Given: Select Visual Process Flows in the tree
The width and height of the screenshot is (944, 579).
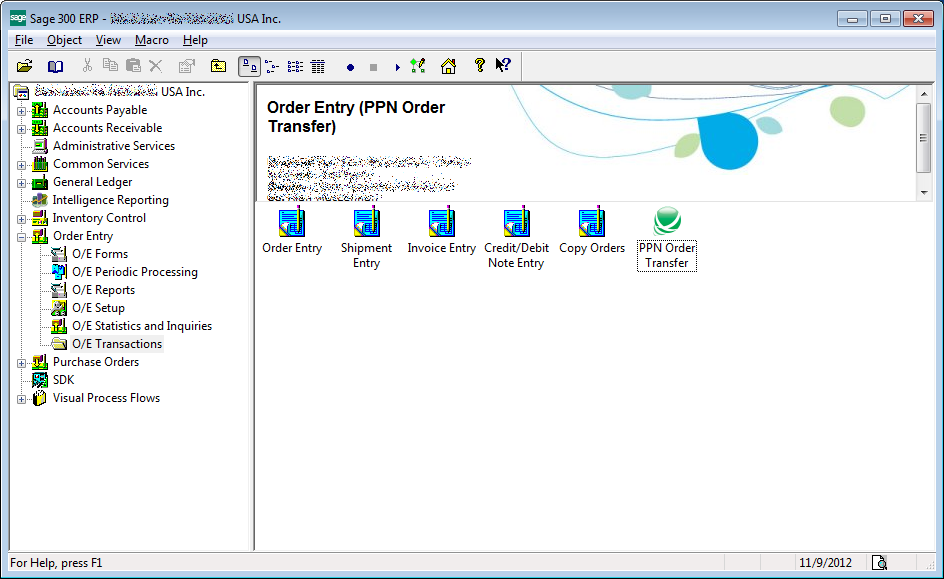Looking at the screenshot, I should pos(107,398).
